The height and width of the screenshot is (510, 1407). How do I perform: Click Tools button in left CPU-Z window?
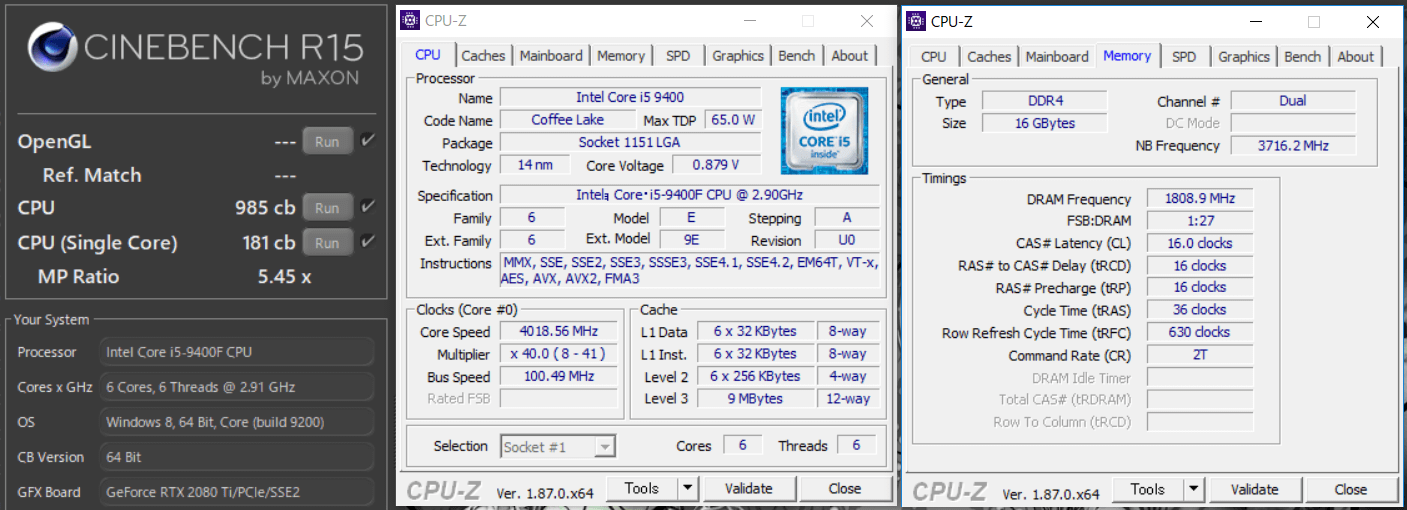pyautogui.click(x=642, y=489)
